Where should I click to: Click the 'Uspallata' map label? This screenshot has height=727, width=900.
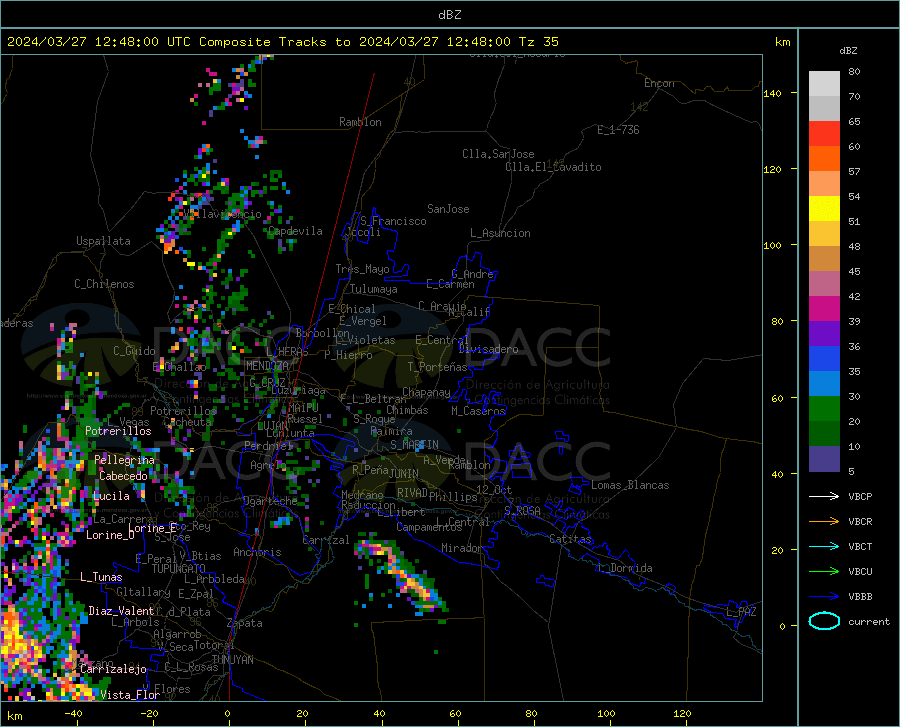[103, 241]
